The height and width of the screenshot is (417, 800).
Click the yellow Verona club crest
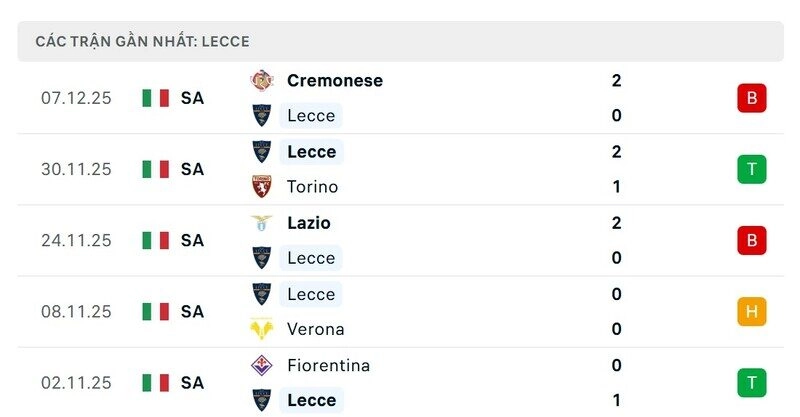pyautogui.click(x=262, y=329)
